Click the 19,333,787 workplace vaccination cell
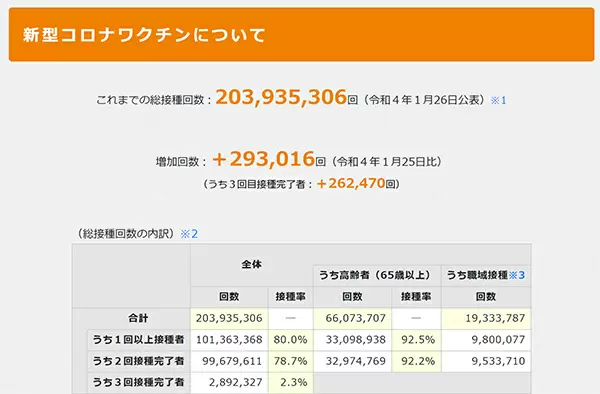The width and height of the screenshot is (600, 394). click(x=486, y=318)
